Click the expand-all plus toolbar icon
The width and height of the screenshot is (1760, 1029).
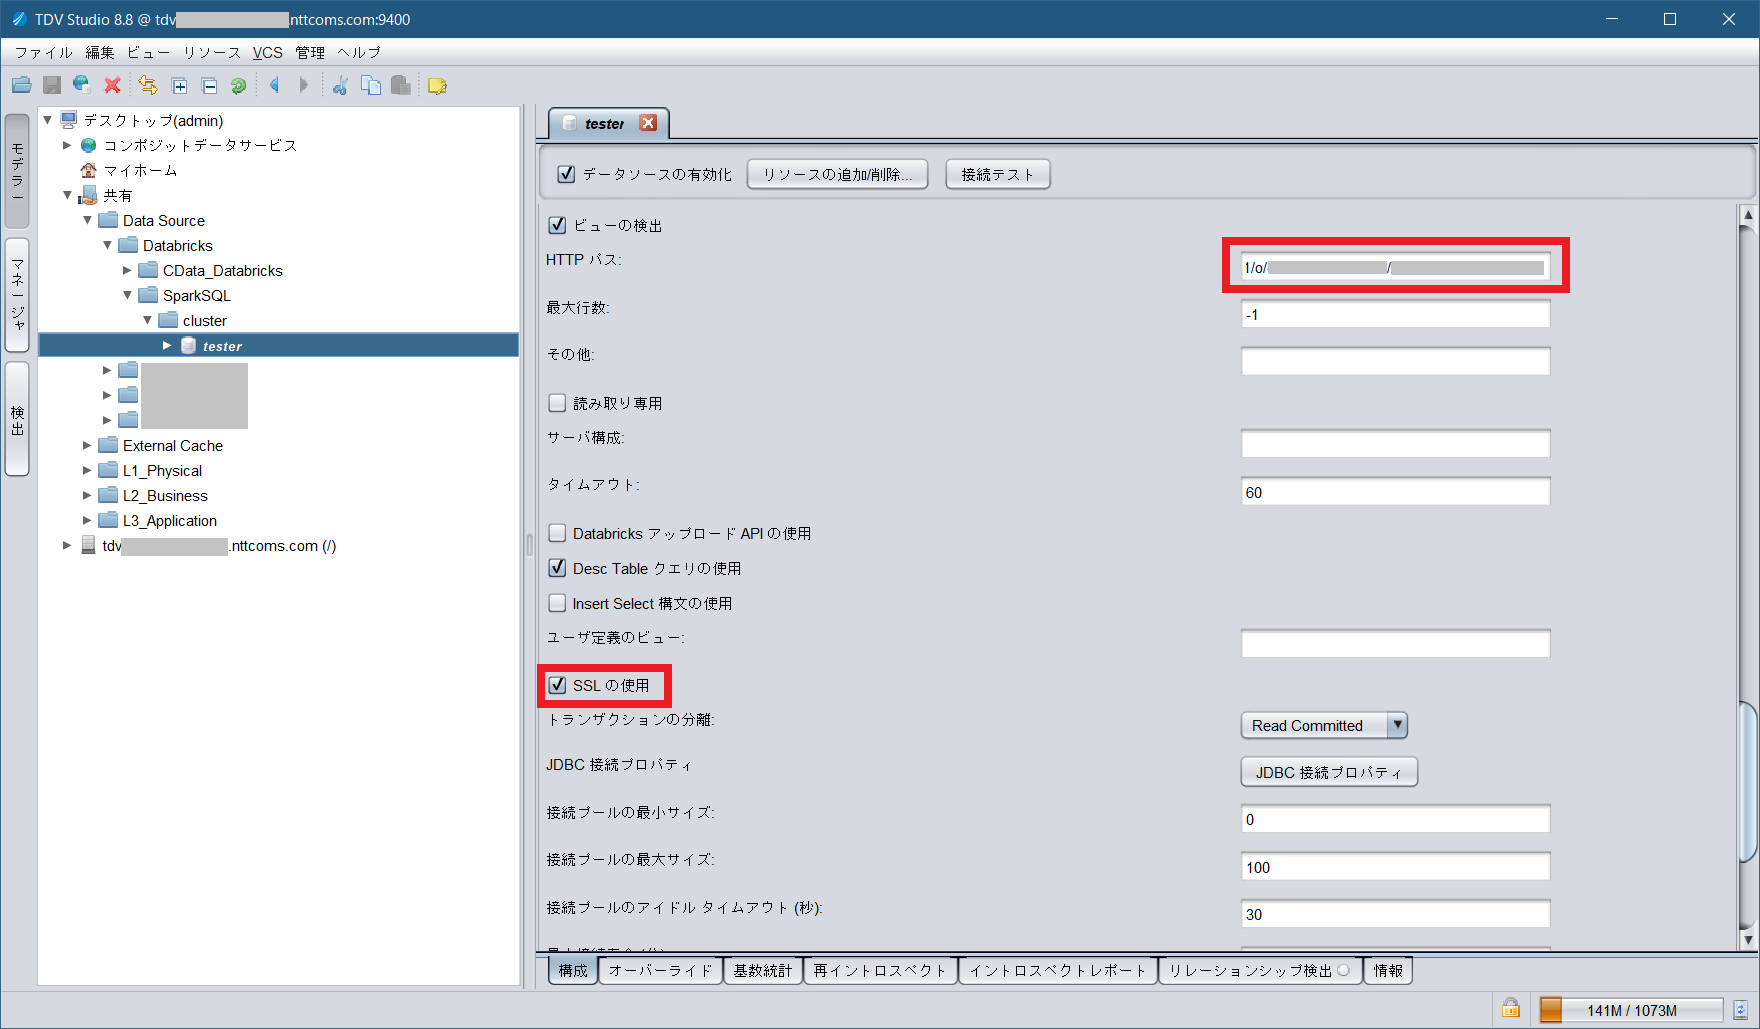(179, 86)
